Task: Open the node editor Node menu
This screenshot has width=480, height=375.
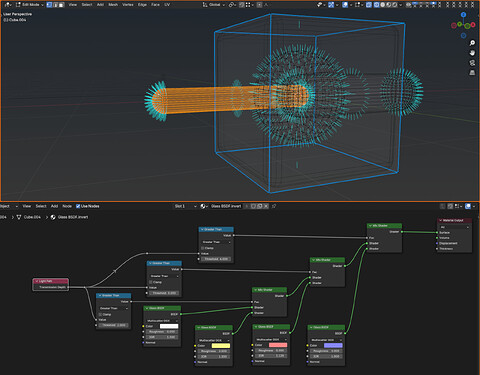Action: click(67, 206)
